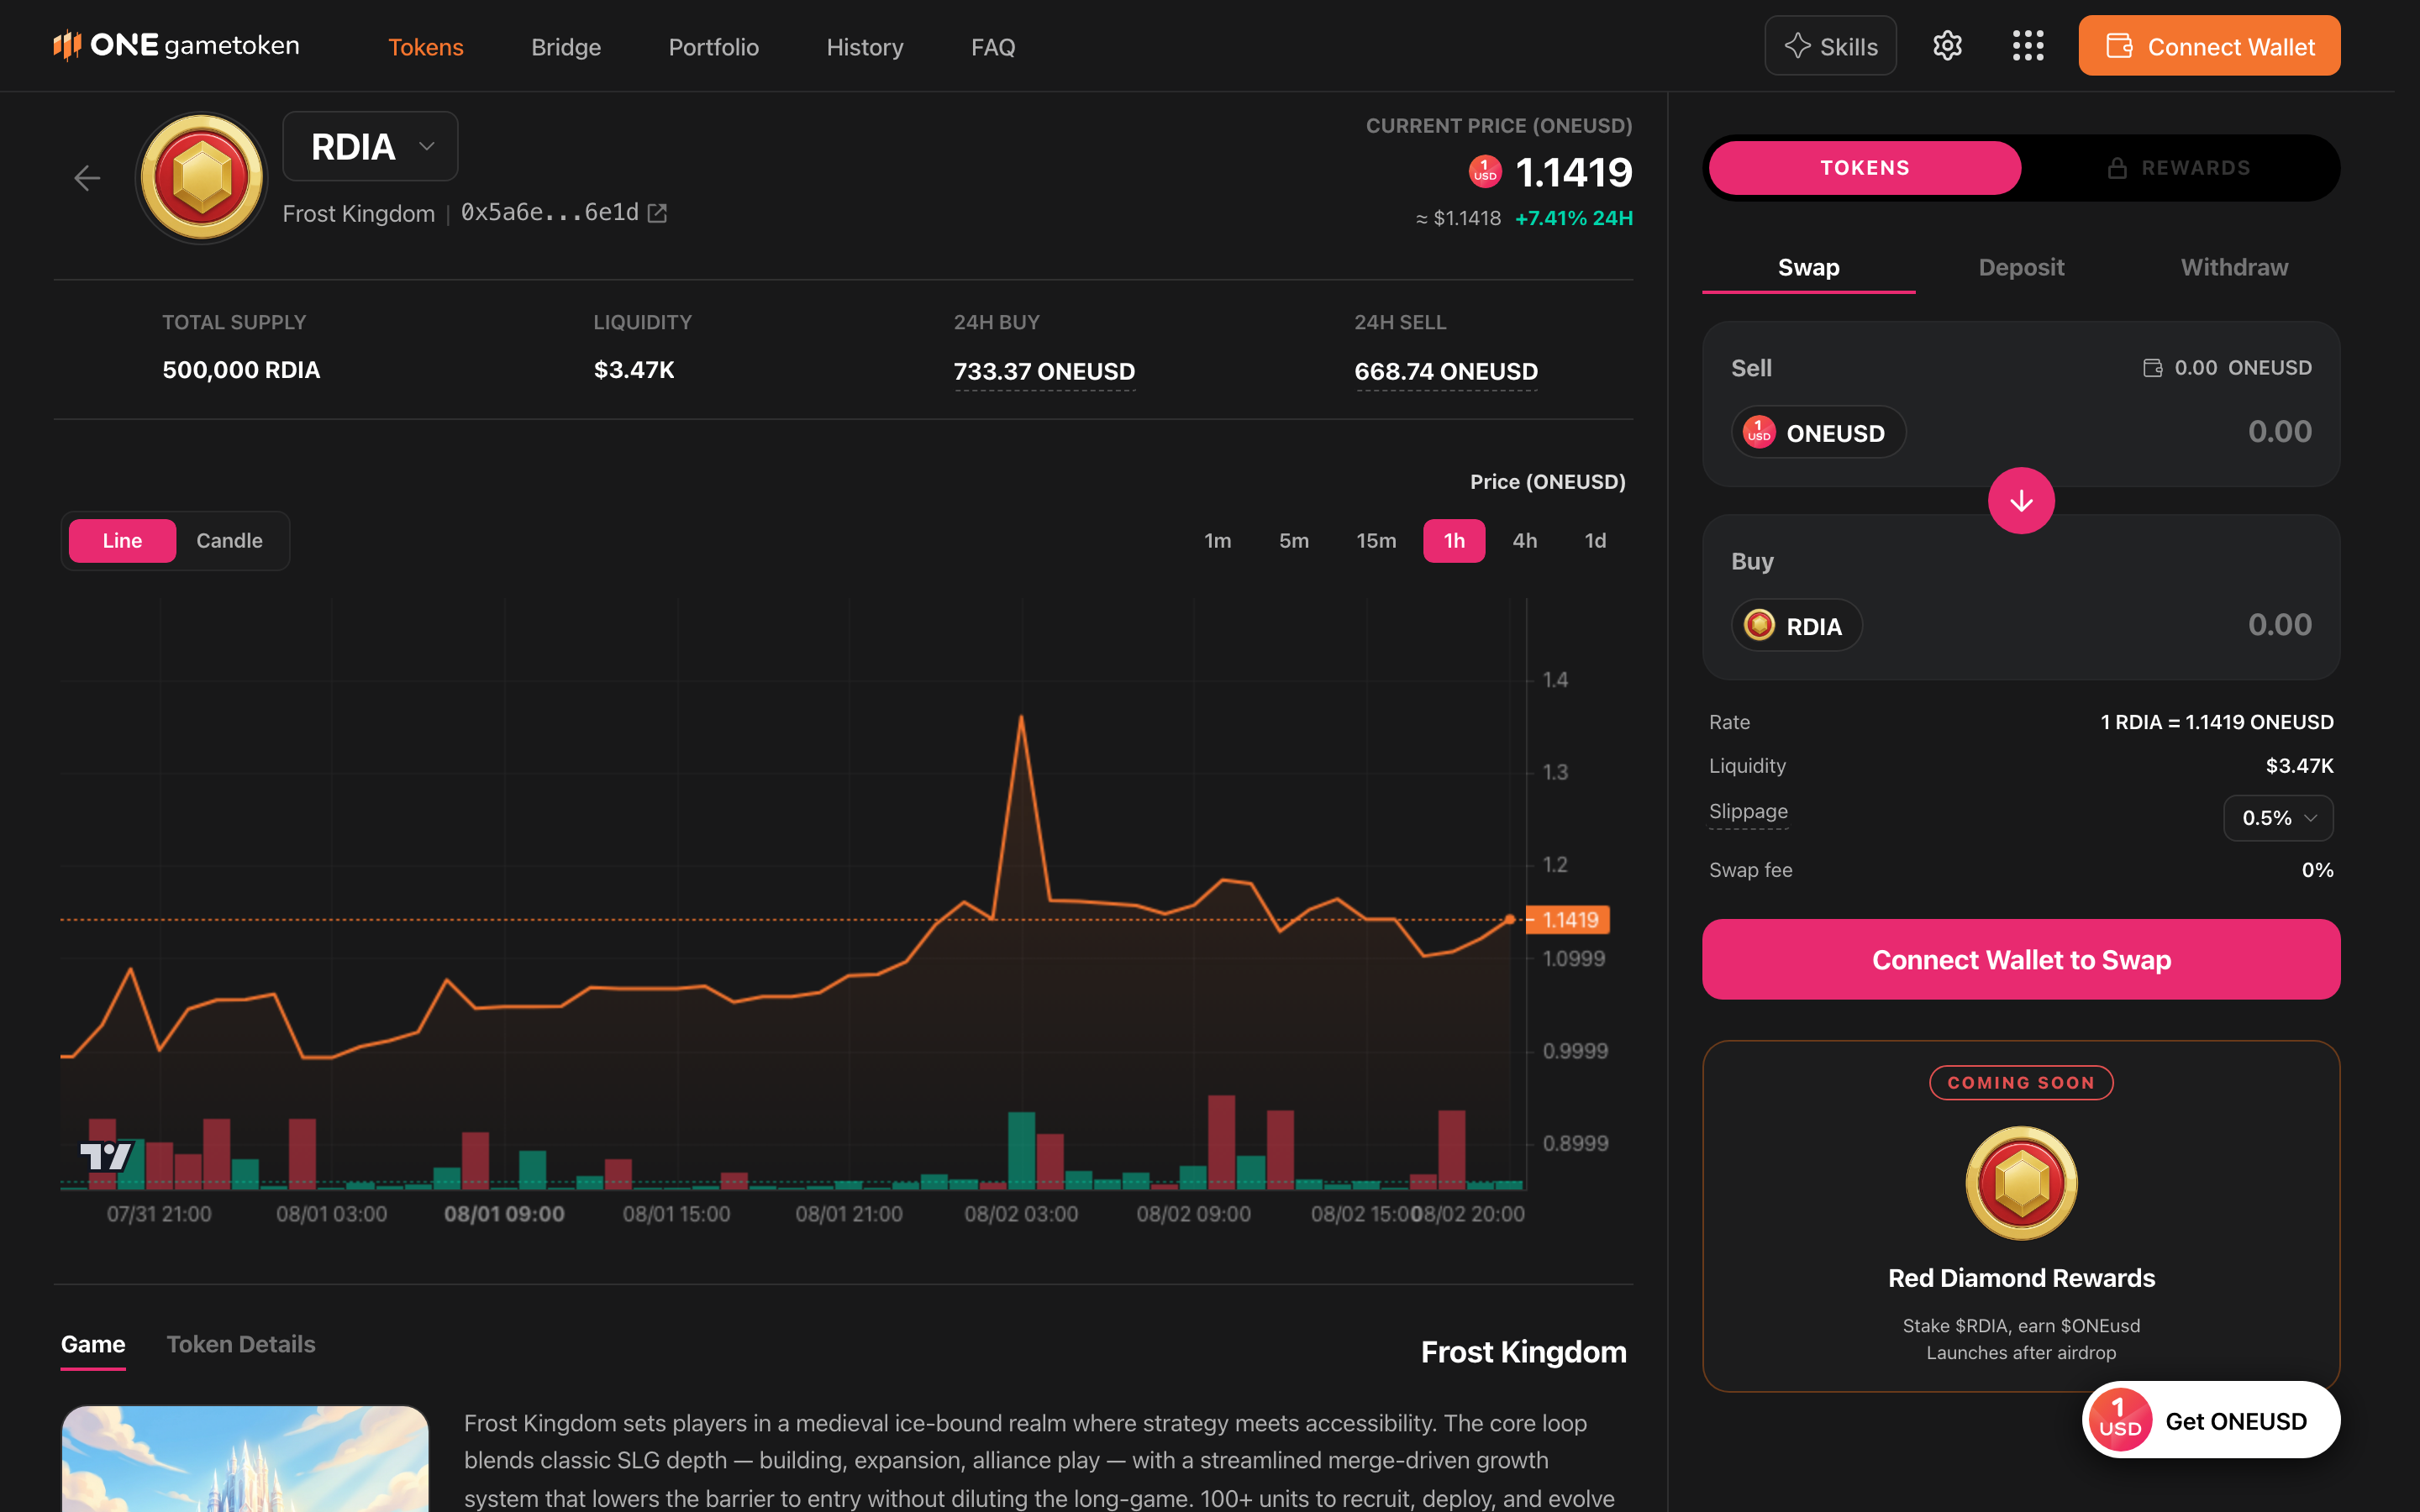
Task: Click the ONEUSD coin icon in Sell selector
Action: (x=1760, y=432)
